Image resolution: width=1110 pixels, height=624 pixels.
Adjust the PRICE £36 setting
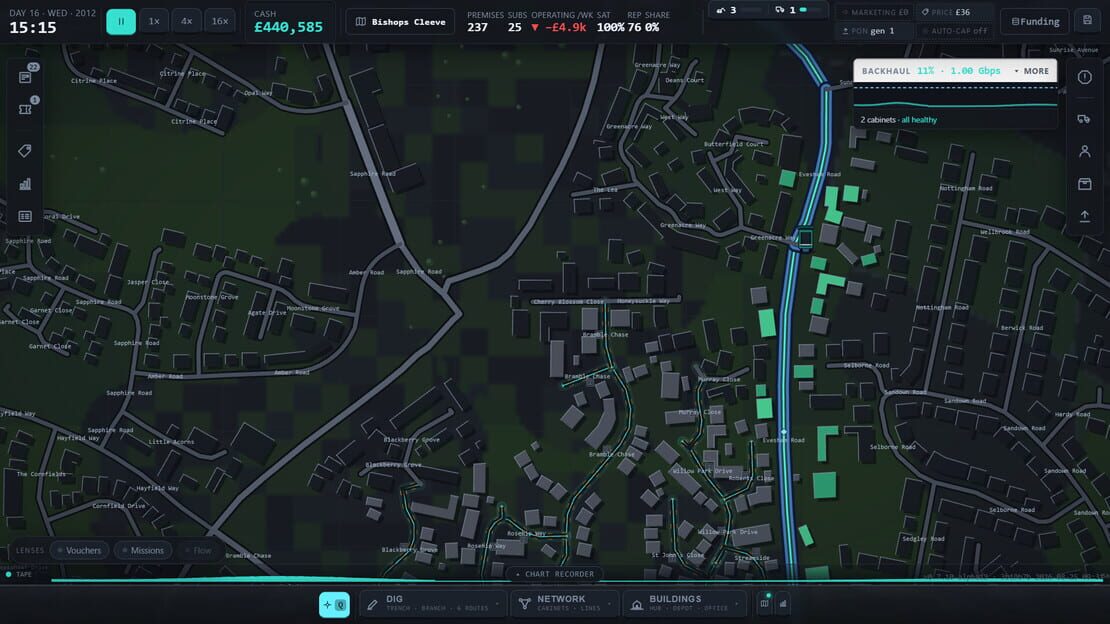954,12
